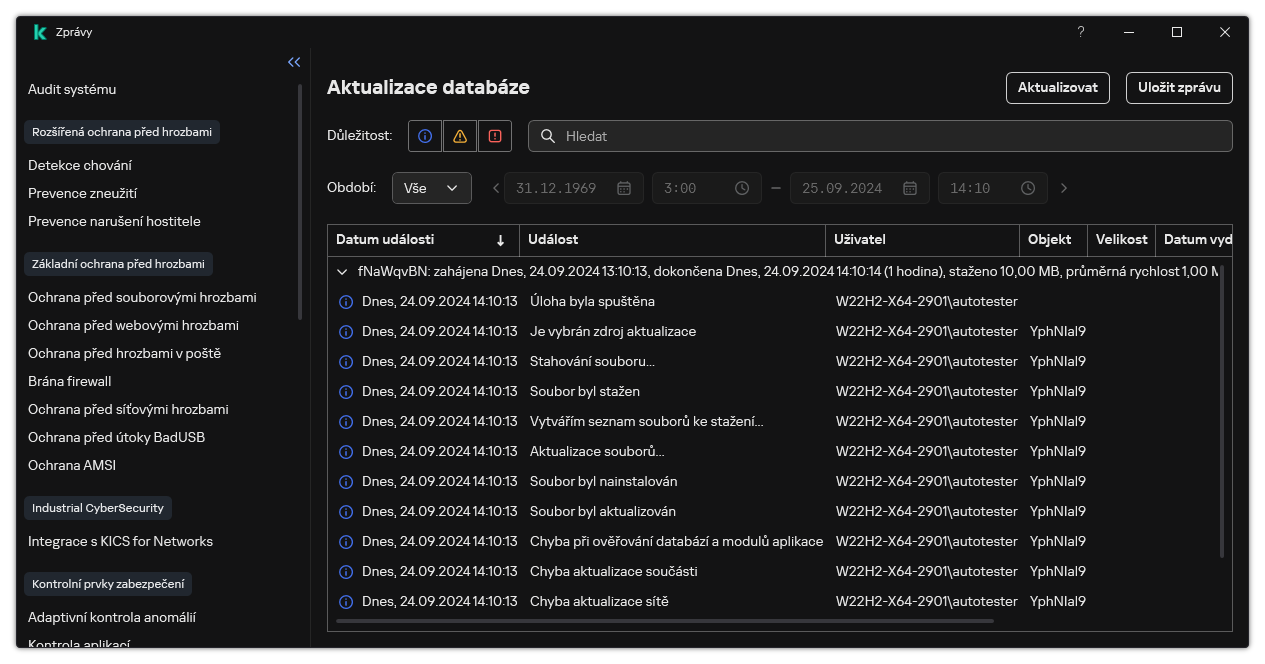Click the horizontal scrollbar under the table
The width and height of the screenshot is (1265, 664).
[x=665, y=621]
